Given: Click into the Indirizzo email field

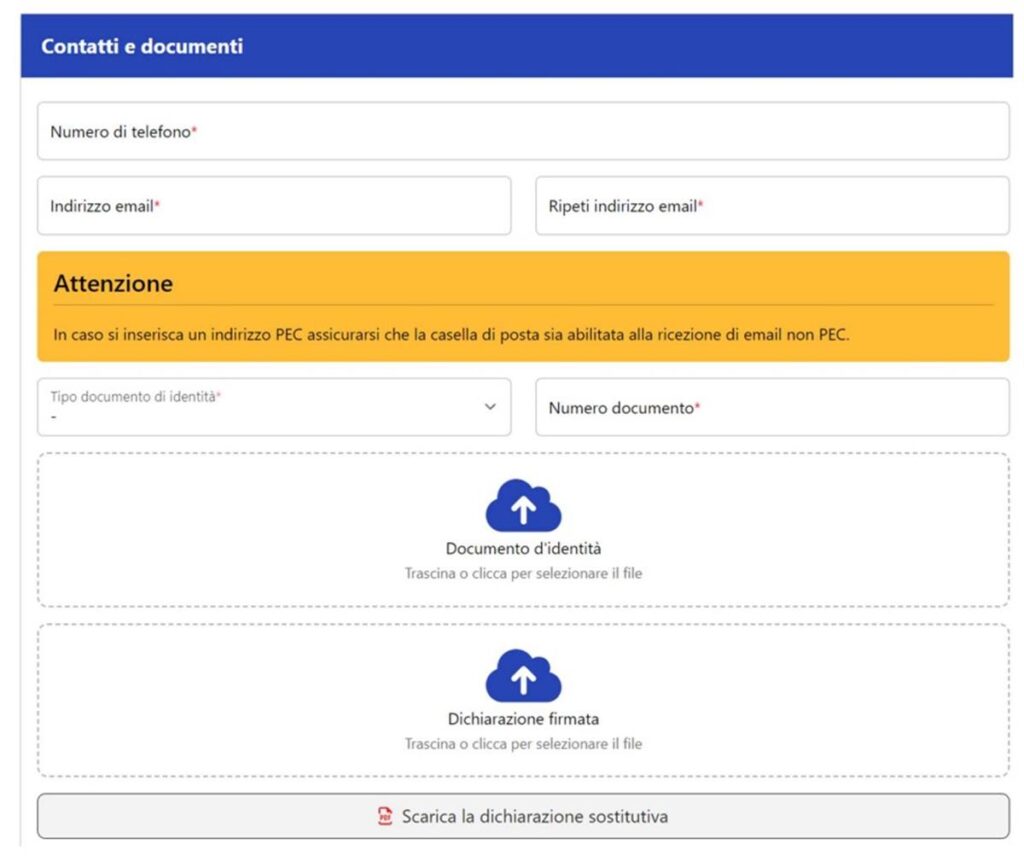Looking at the screenshot, I should pyautogui.click(x=273, y=206).
